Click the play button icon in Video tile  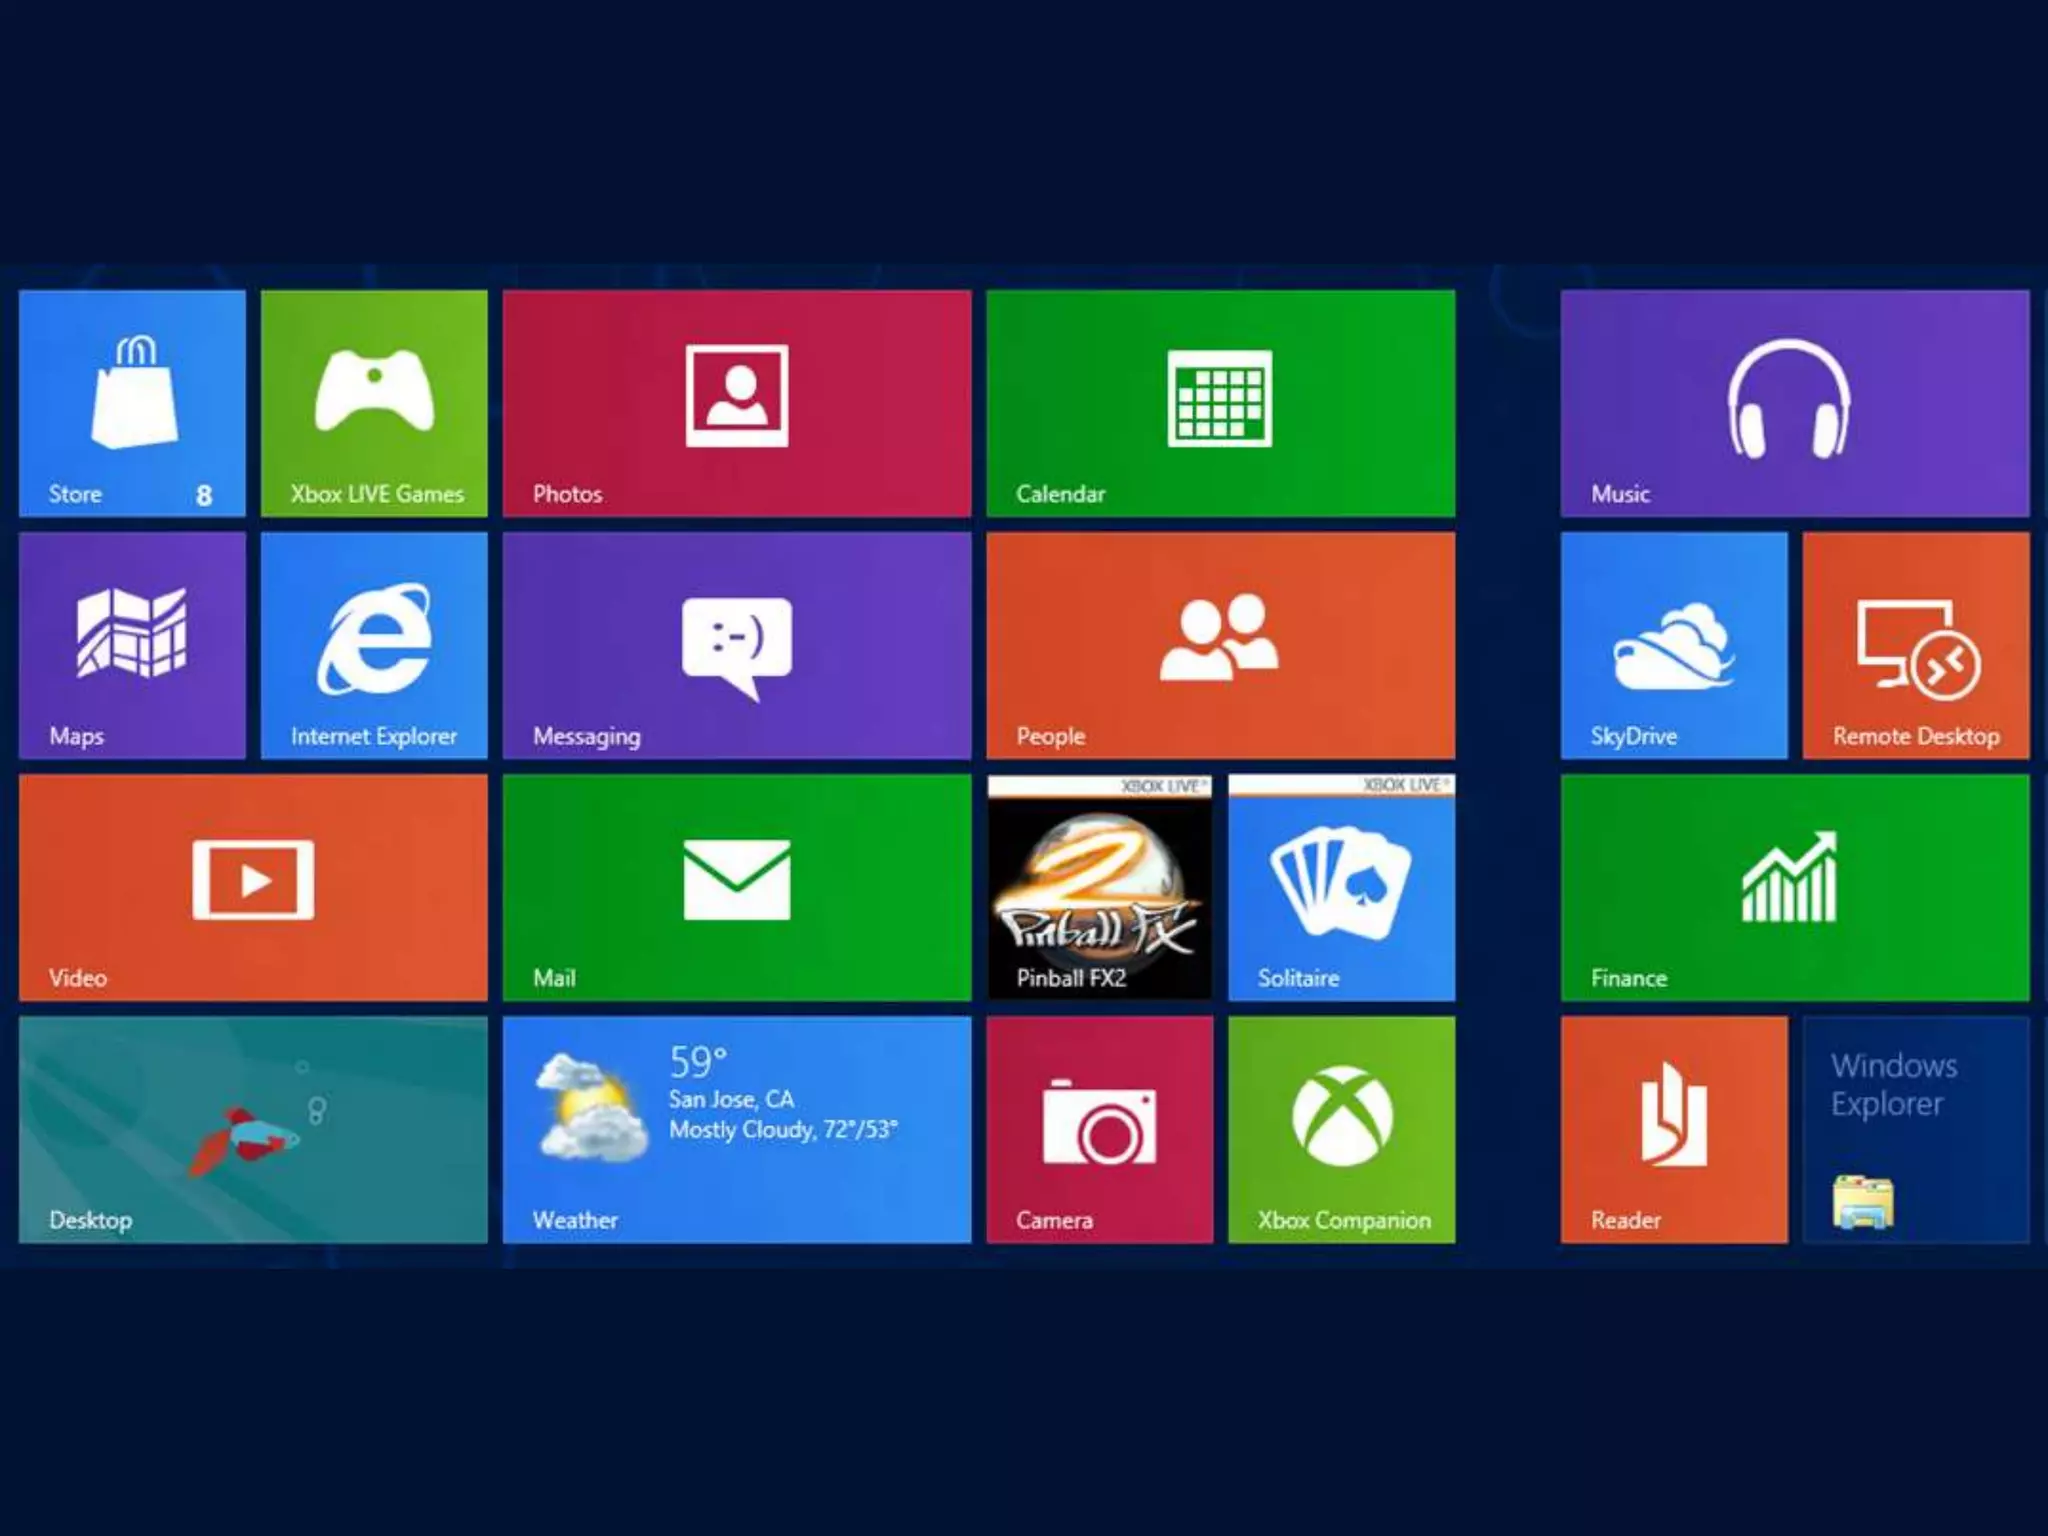pos(253,880)
